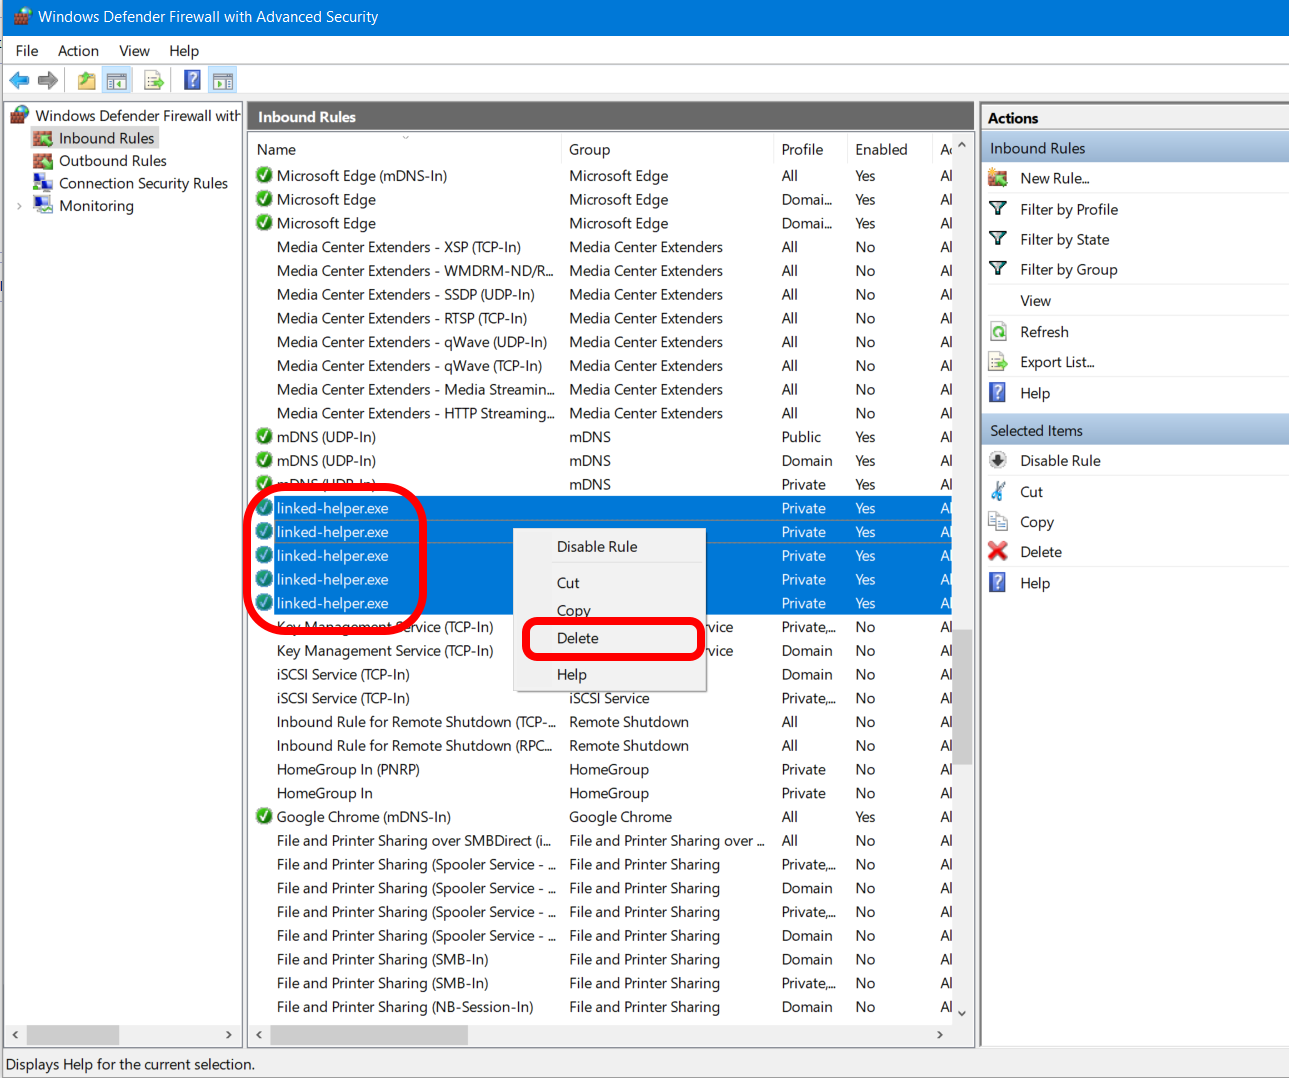Sort rules by the Profile column header
The height and width of the screenshot is (1078, 1289).
(802, 150)
